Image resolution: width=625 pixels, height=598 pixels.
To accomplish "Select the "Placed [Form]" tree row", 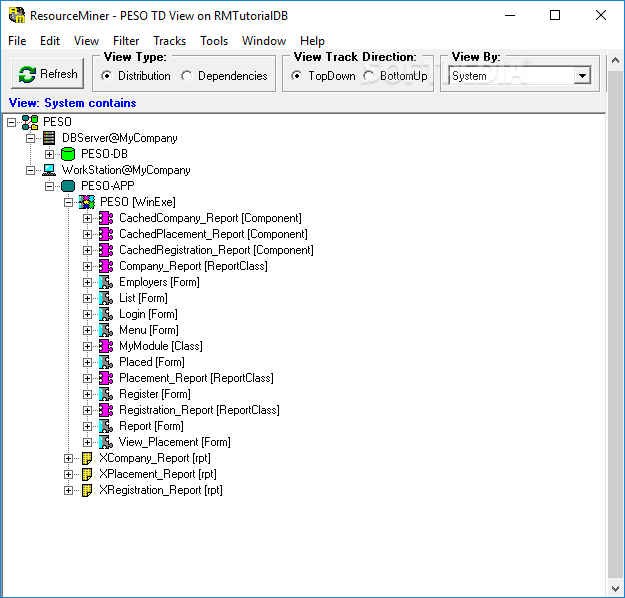I will [152, 362].
